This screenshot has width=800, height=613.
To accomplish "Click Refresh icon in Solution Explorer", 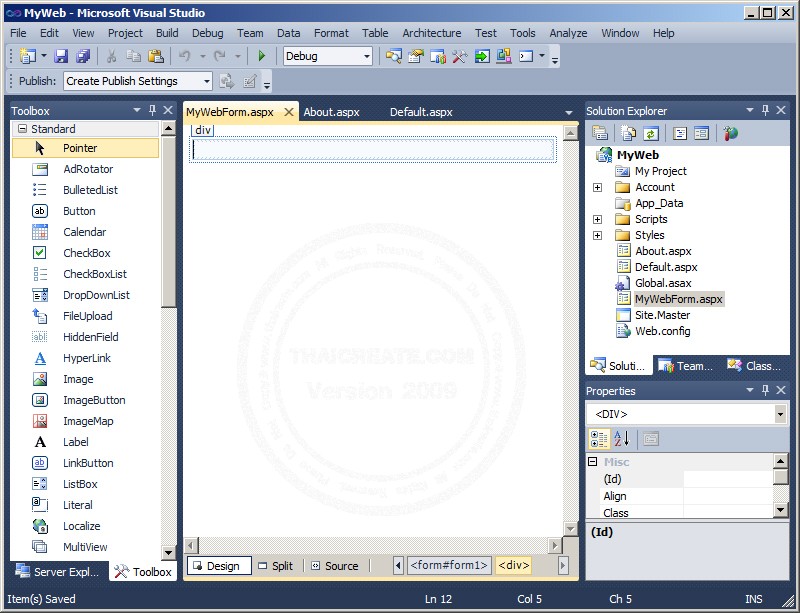I will (x=651, y=134).
